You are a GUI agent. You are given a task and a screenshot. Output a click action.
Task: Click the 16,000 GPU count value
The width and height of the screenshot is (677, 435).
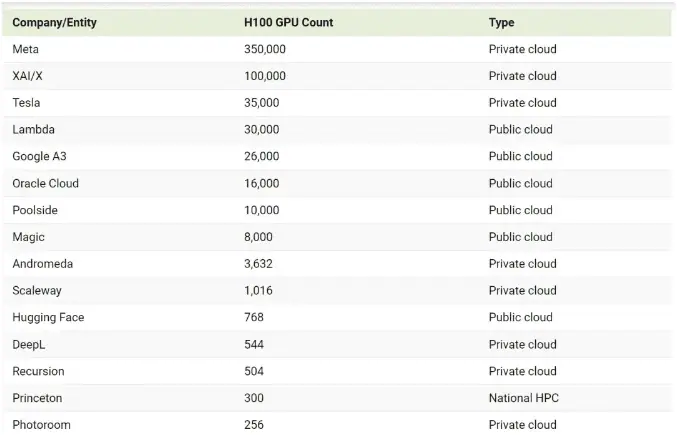tap(262, 183)
